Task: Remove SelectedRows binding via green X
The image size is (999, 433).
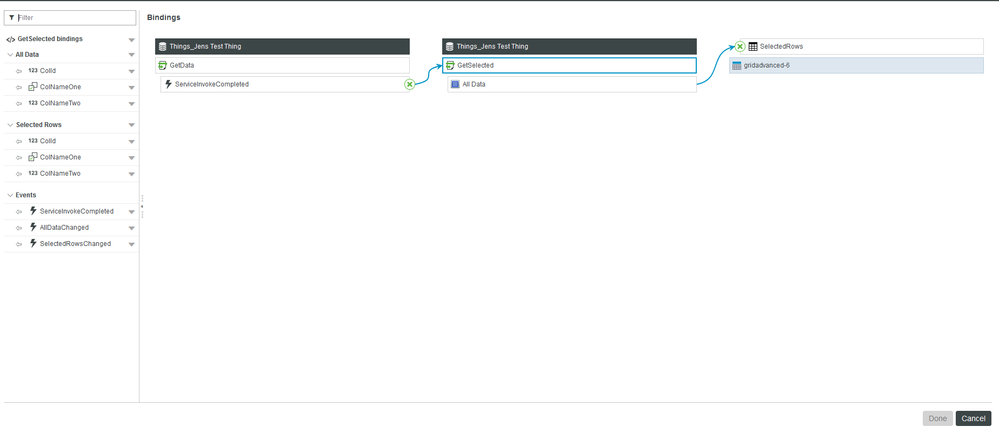Action: [740, 46]
